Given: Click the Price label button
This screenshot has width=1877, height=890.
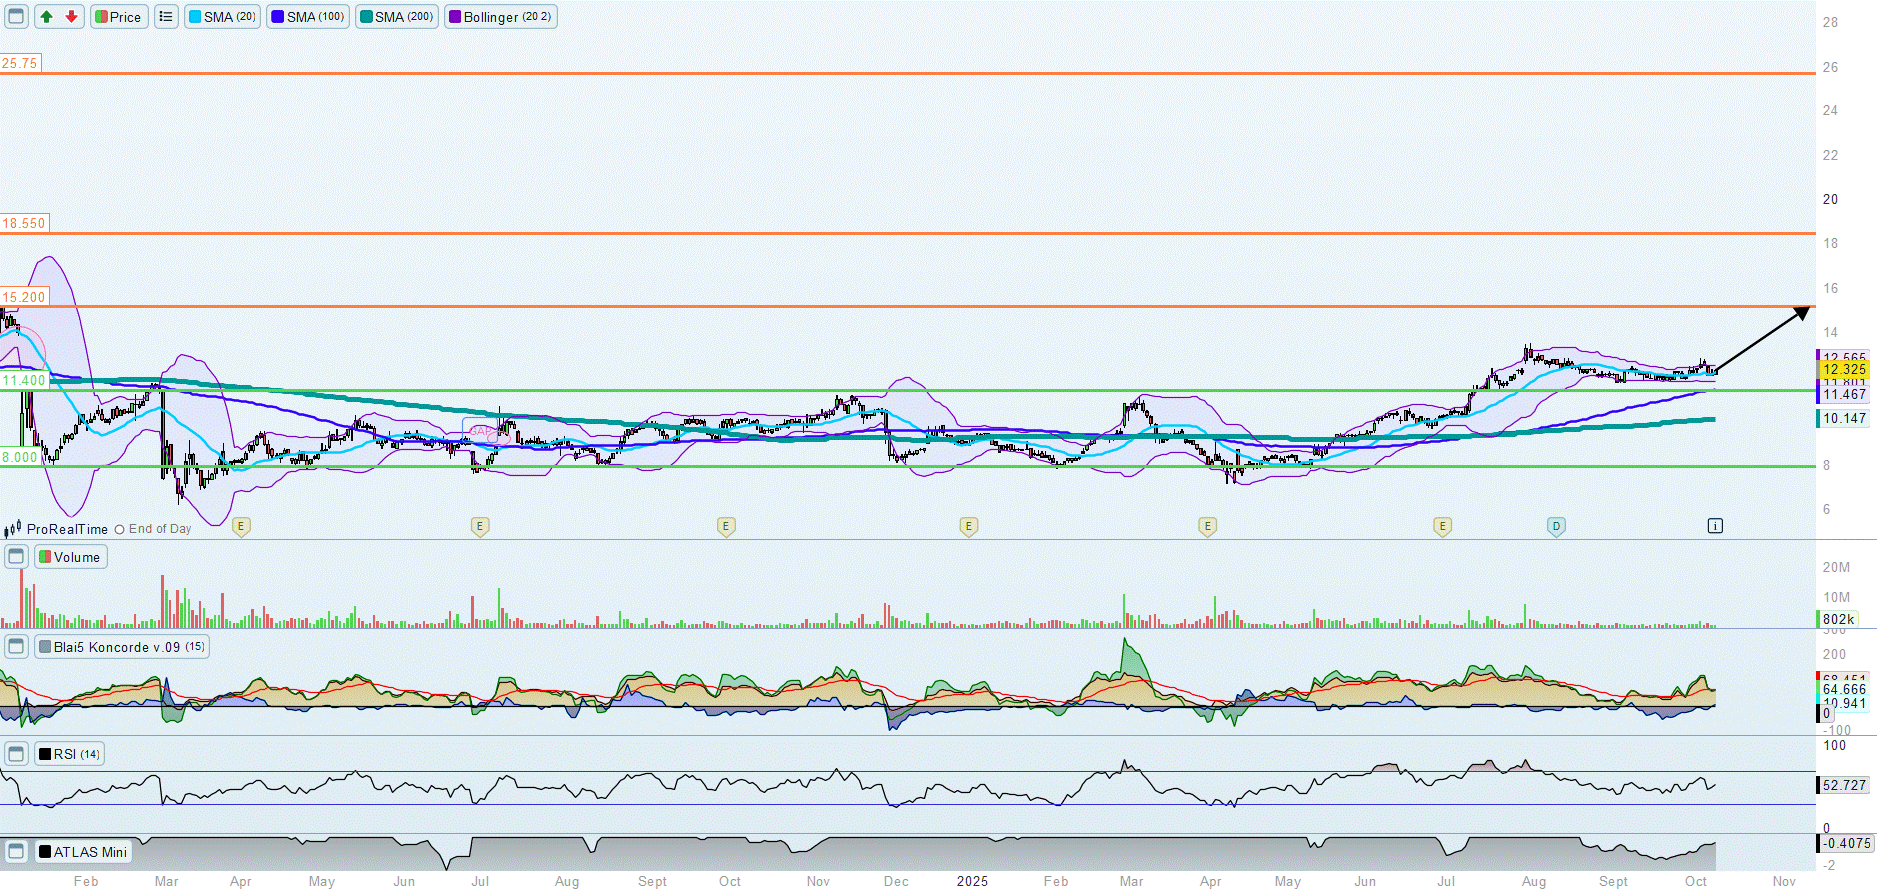Looking at the screenshot, I should [119, 17].
